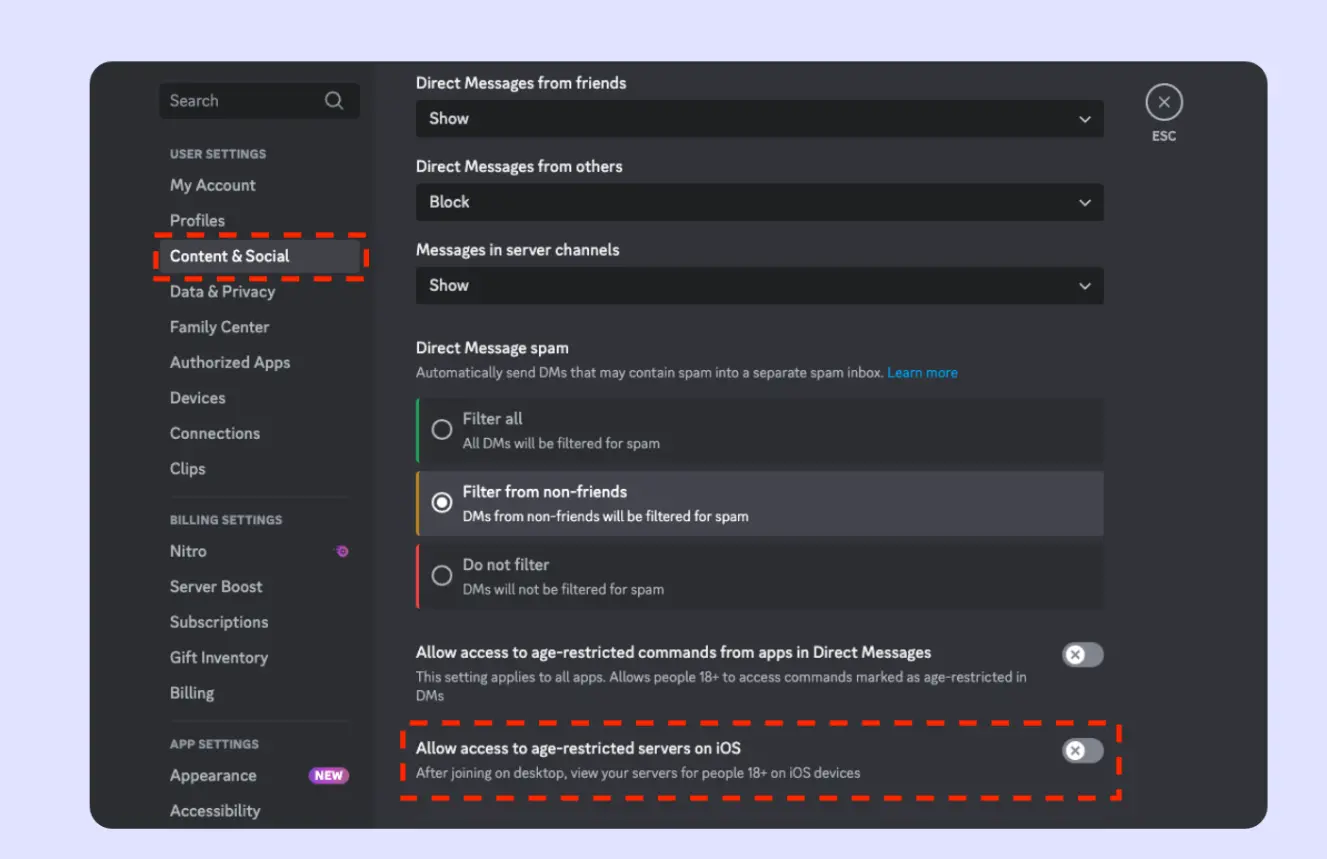Go to the Subscriptions page
Viewport: 1327px width, 859px height.
(x=219, y=622)
